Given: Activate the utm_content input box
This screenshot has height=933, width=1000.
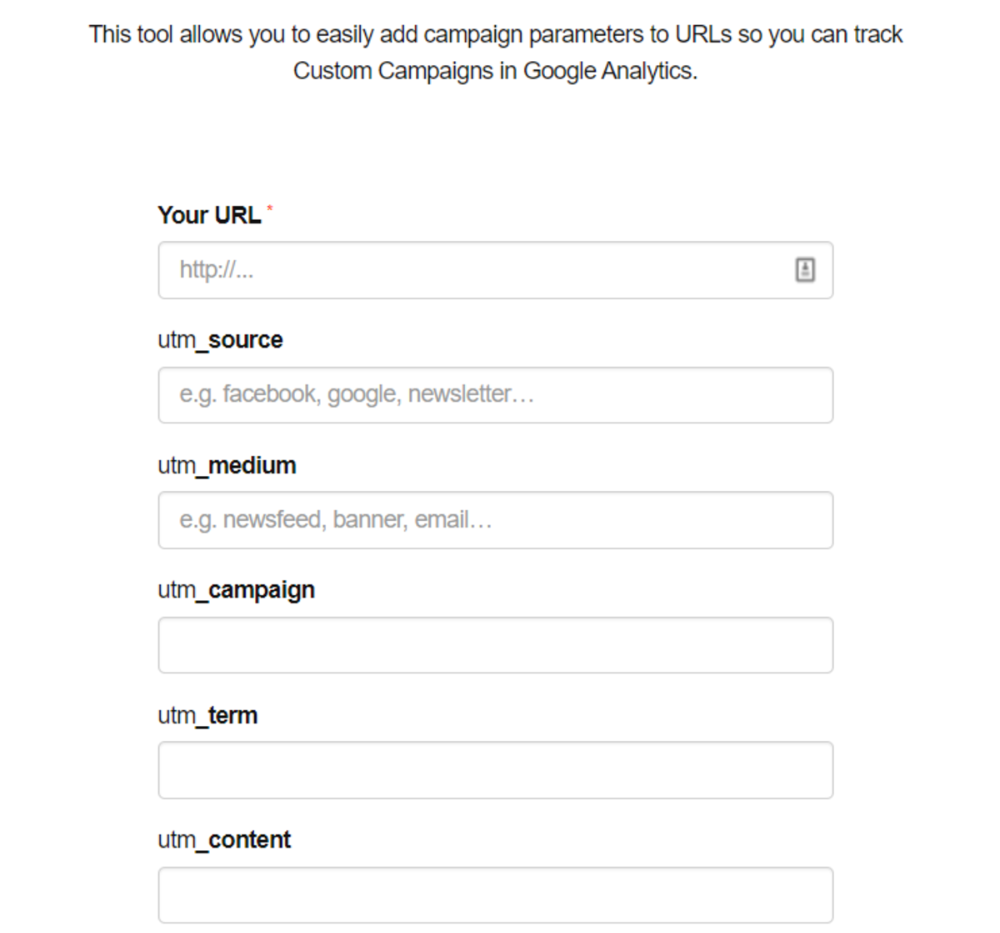Looking at the screenshot, I should click(x=496, y=895).
